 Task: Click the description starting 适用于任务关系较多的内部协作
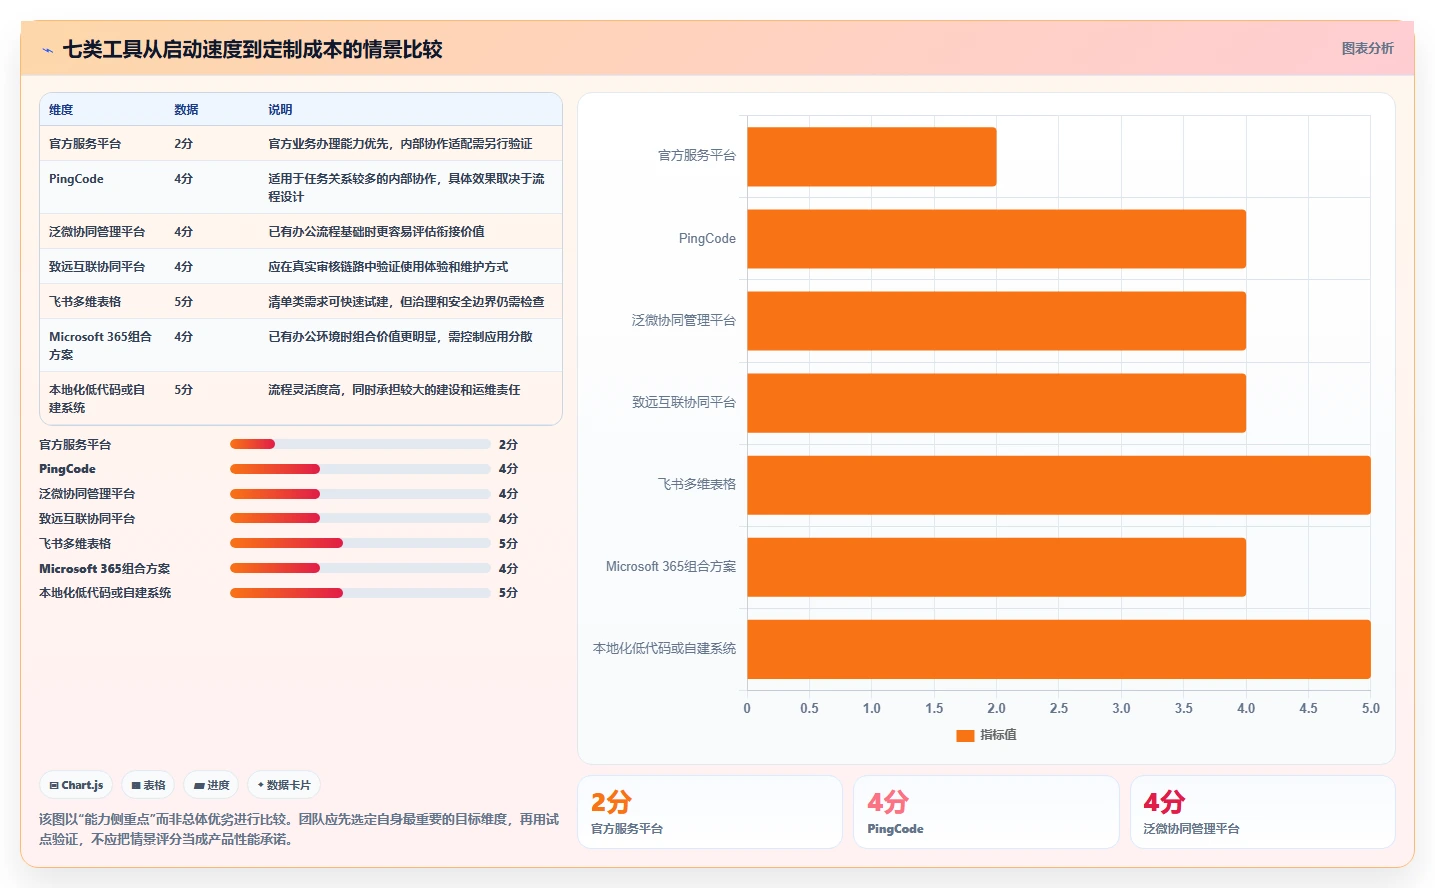coord(407,188)
